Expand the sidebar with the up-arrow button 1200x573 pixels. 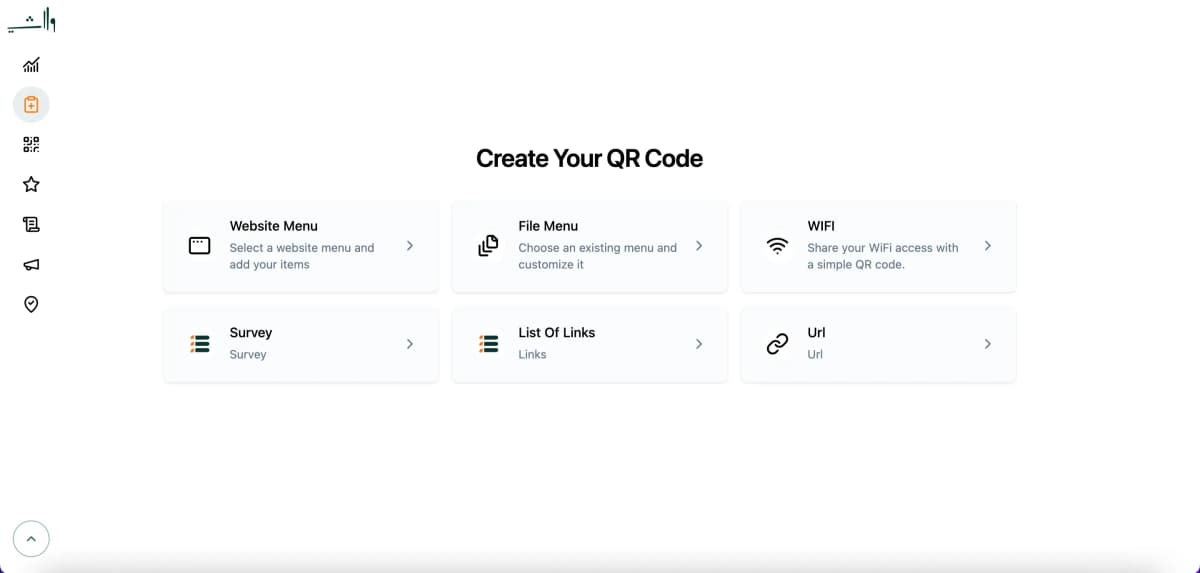click(x=31, y=539)
